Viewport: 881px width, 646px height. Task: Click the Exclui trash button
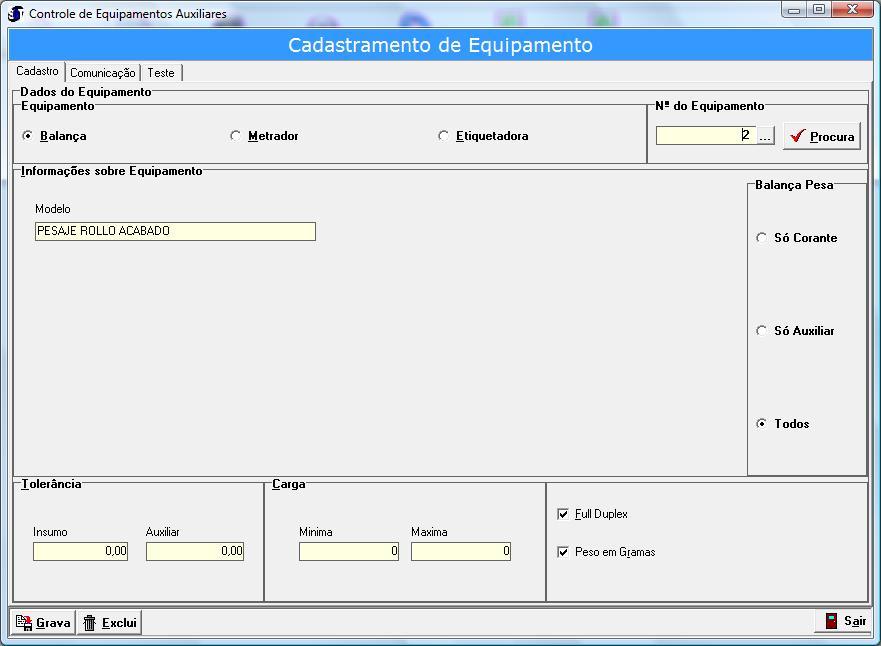coord(109,622)
